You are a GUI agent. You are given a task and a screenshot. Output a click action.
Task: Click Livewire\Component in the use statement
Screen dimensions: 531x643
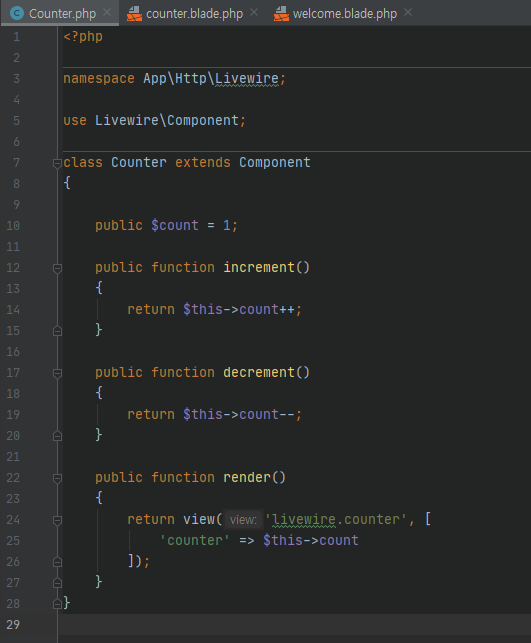(x=167, y=121)
